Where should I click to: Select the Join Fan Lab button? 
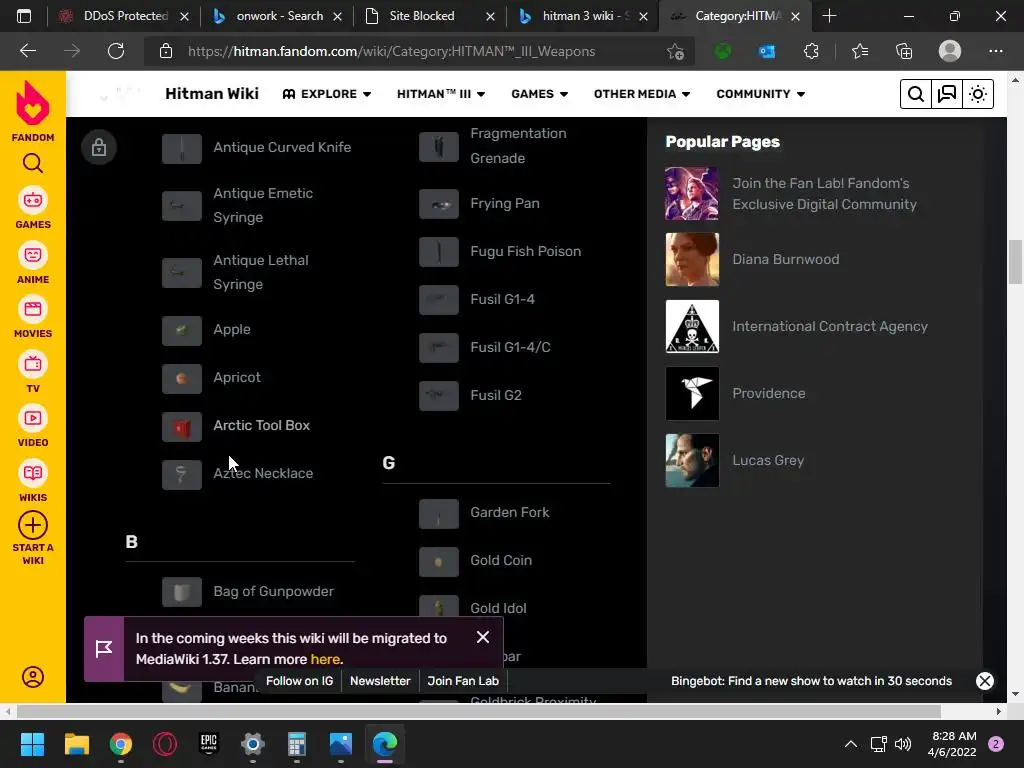[x=463, y=680]
